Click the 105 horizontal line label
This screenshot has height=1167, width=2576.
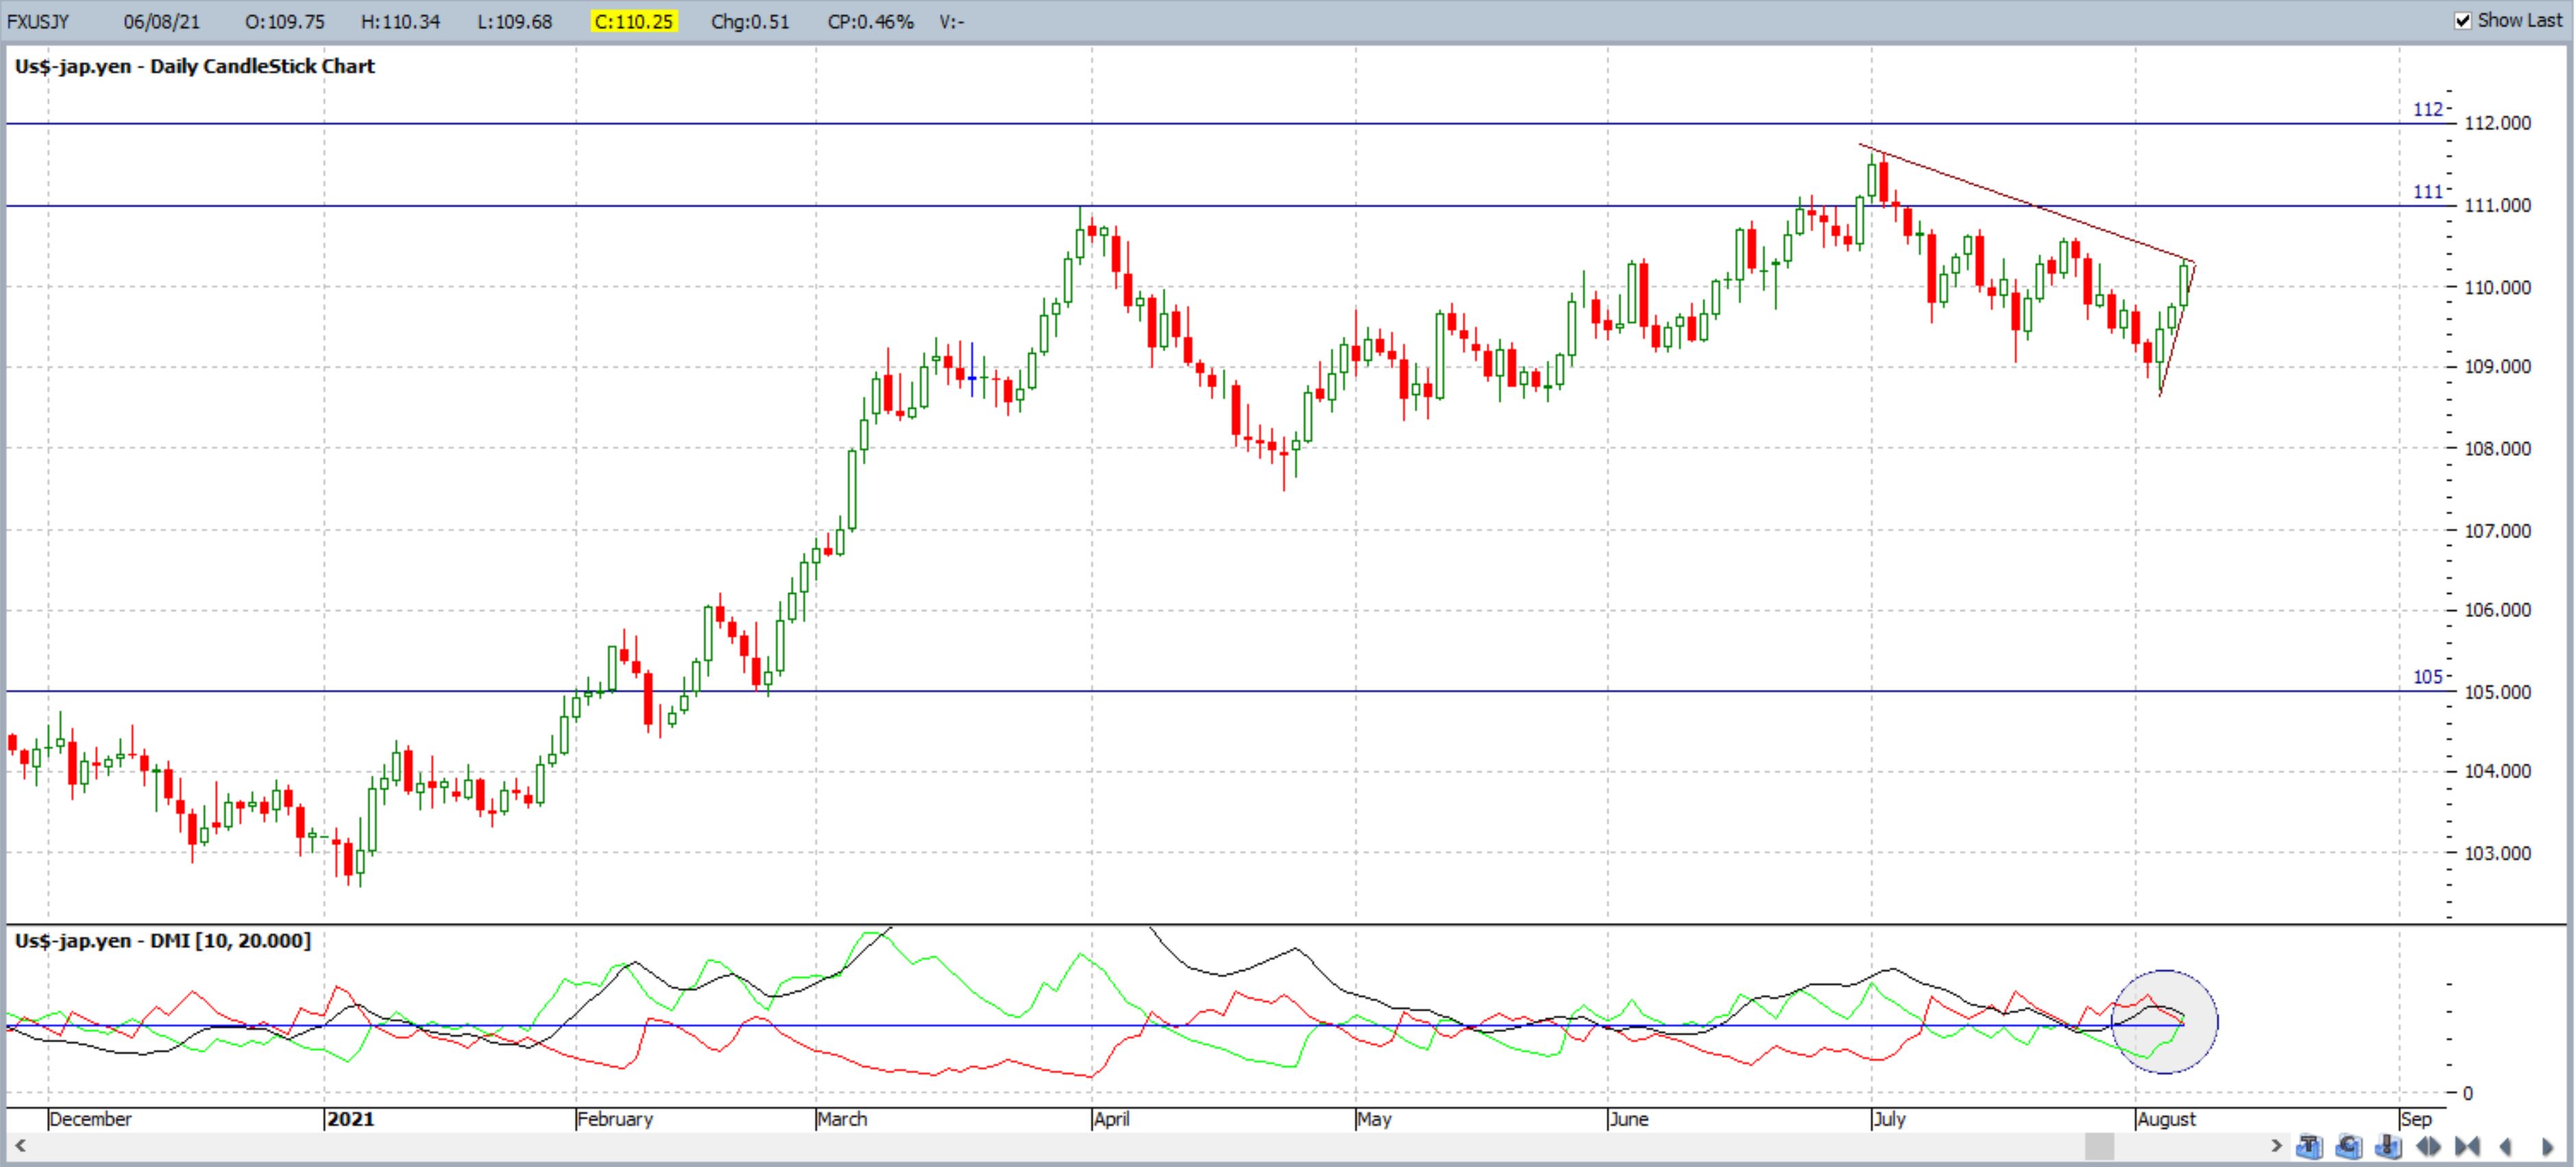[x=2427, y=677]
